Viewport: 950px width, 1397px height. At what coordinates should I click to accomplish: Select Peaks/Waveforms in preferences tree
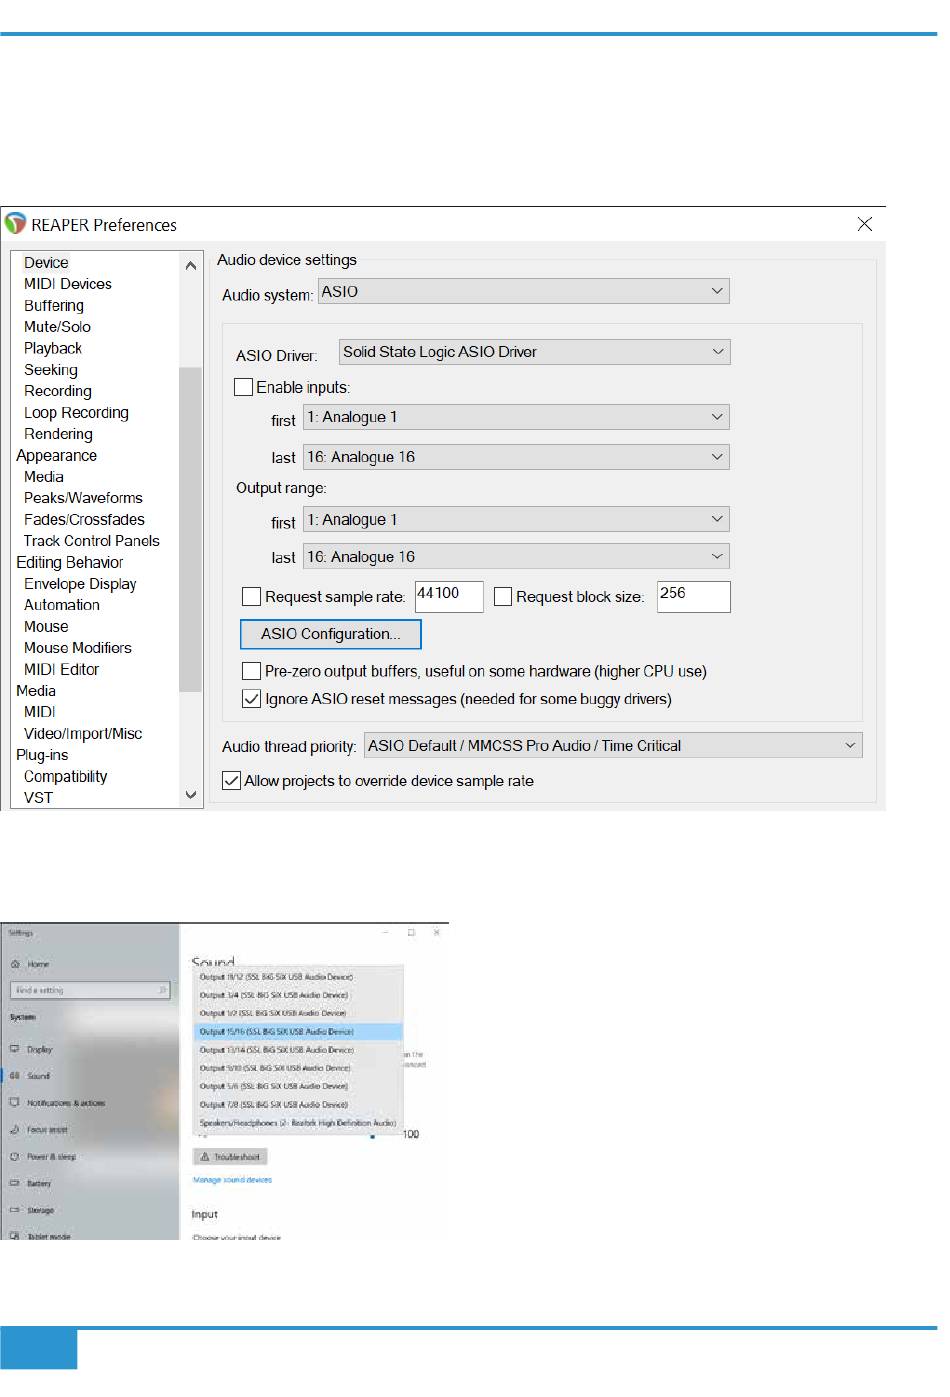click(83, 498)
